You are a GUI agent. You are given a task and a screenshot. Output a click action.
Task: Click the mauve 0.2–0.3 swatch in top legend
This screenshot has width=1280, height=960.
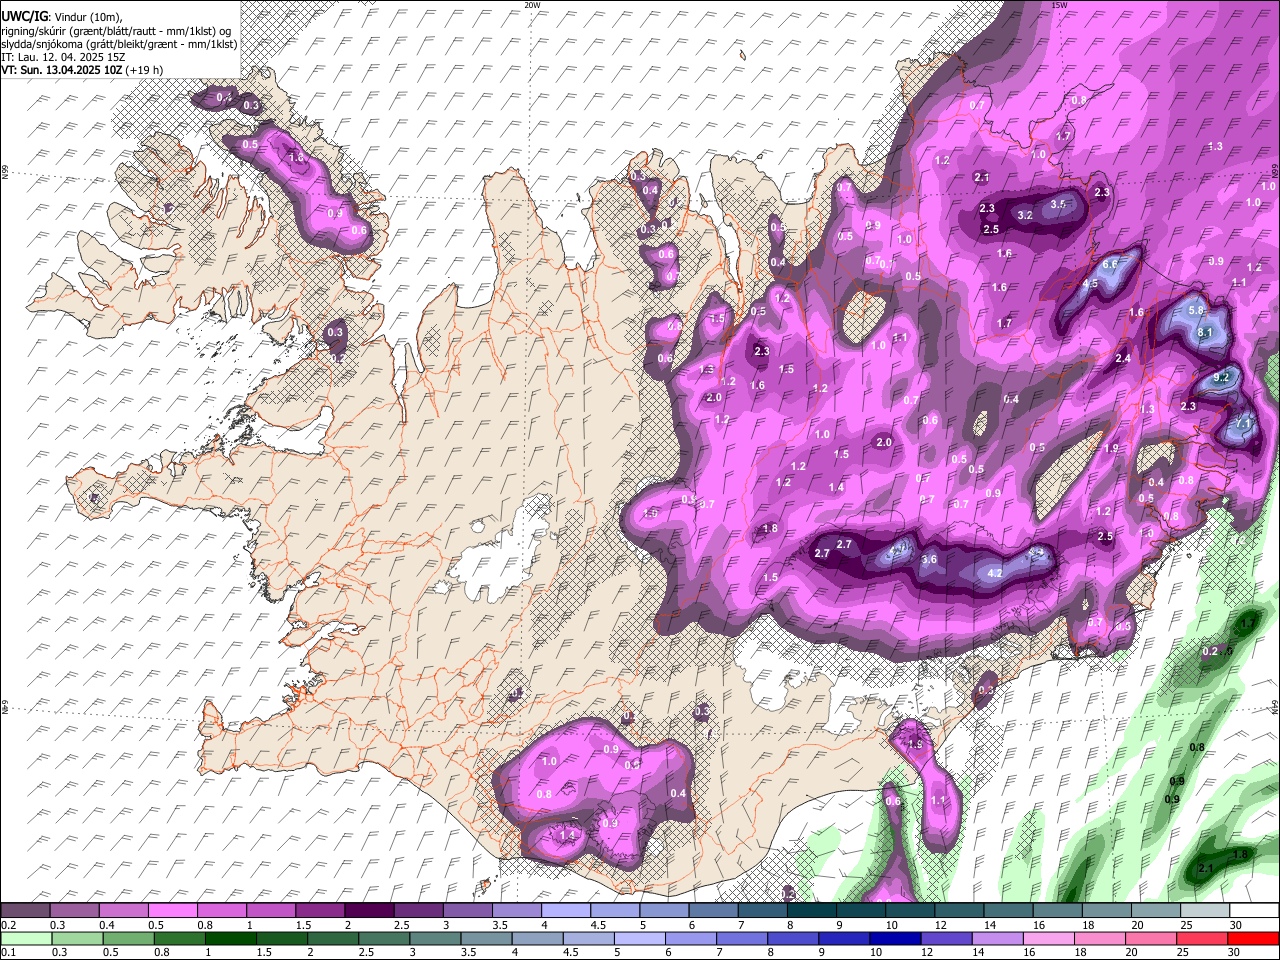point(26,911)
